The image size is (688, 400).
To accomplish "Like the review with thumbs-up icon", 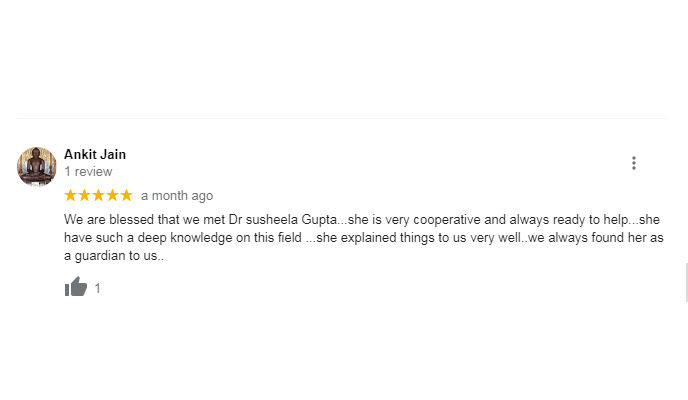I will click(x=76, y=287).
